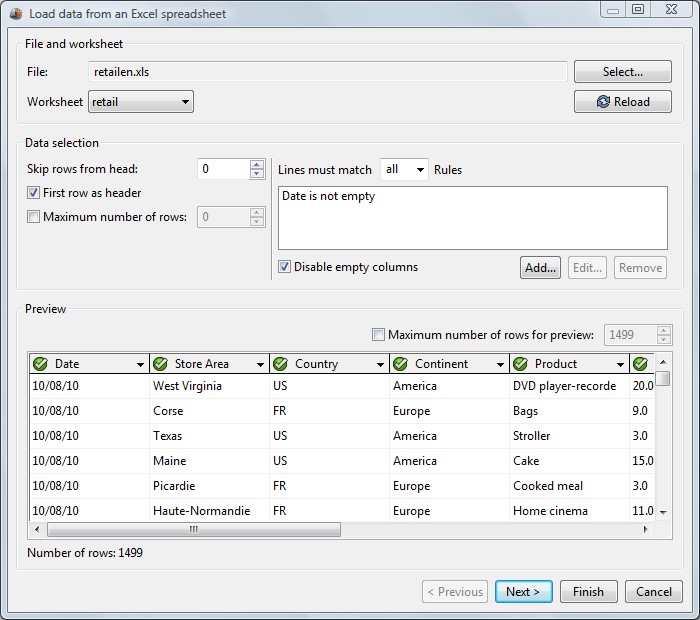Add a new matching rule

[x=540, y=268]
